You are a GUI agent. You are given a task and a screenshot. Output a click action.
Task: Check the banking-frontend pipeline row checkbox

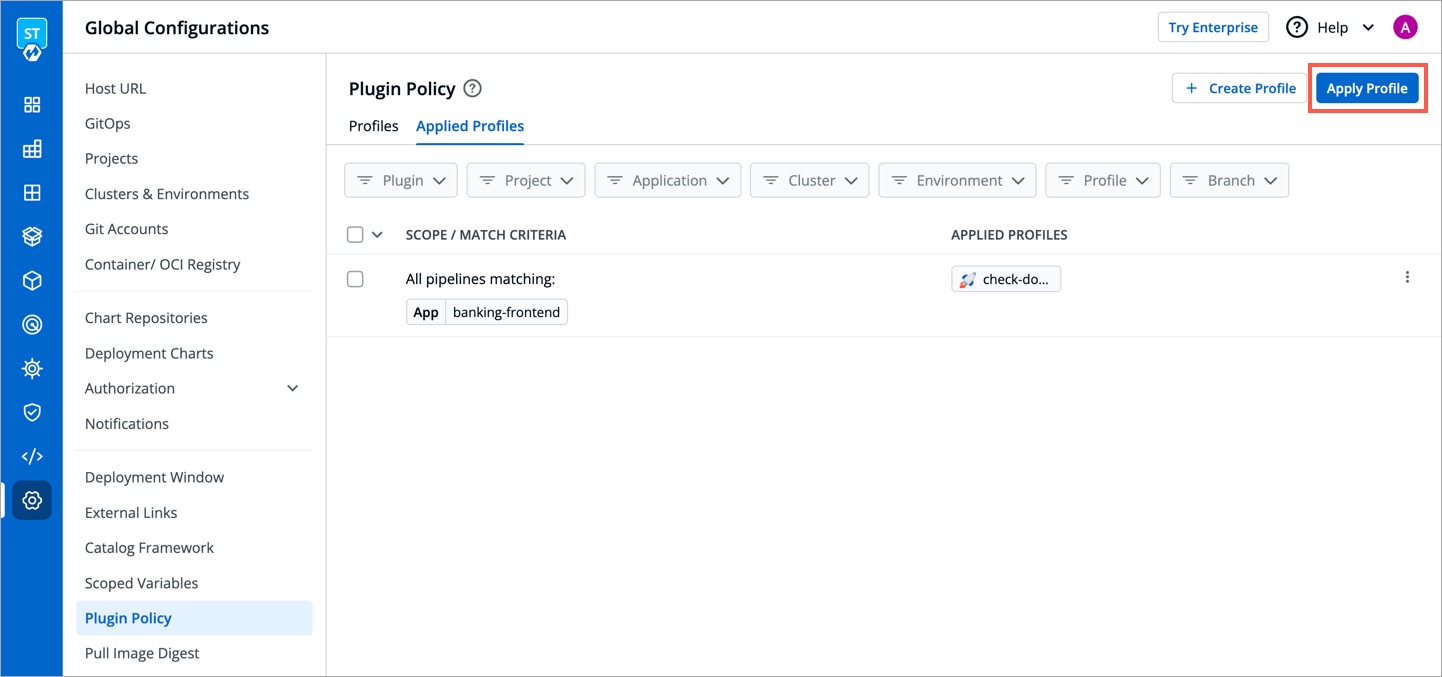click(355, 278)
